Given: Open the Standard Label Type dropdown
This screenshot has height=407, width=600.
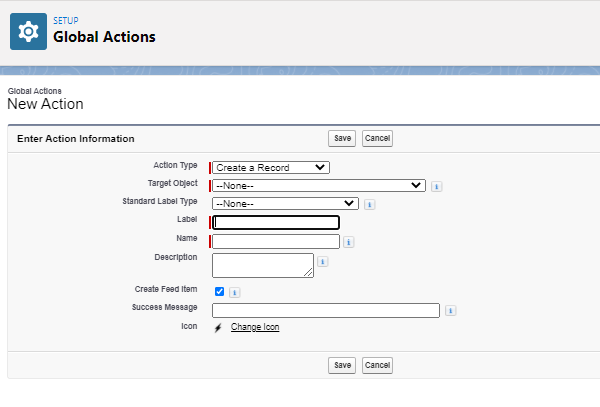Looking at the screenshot, I should pos(285,203).
